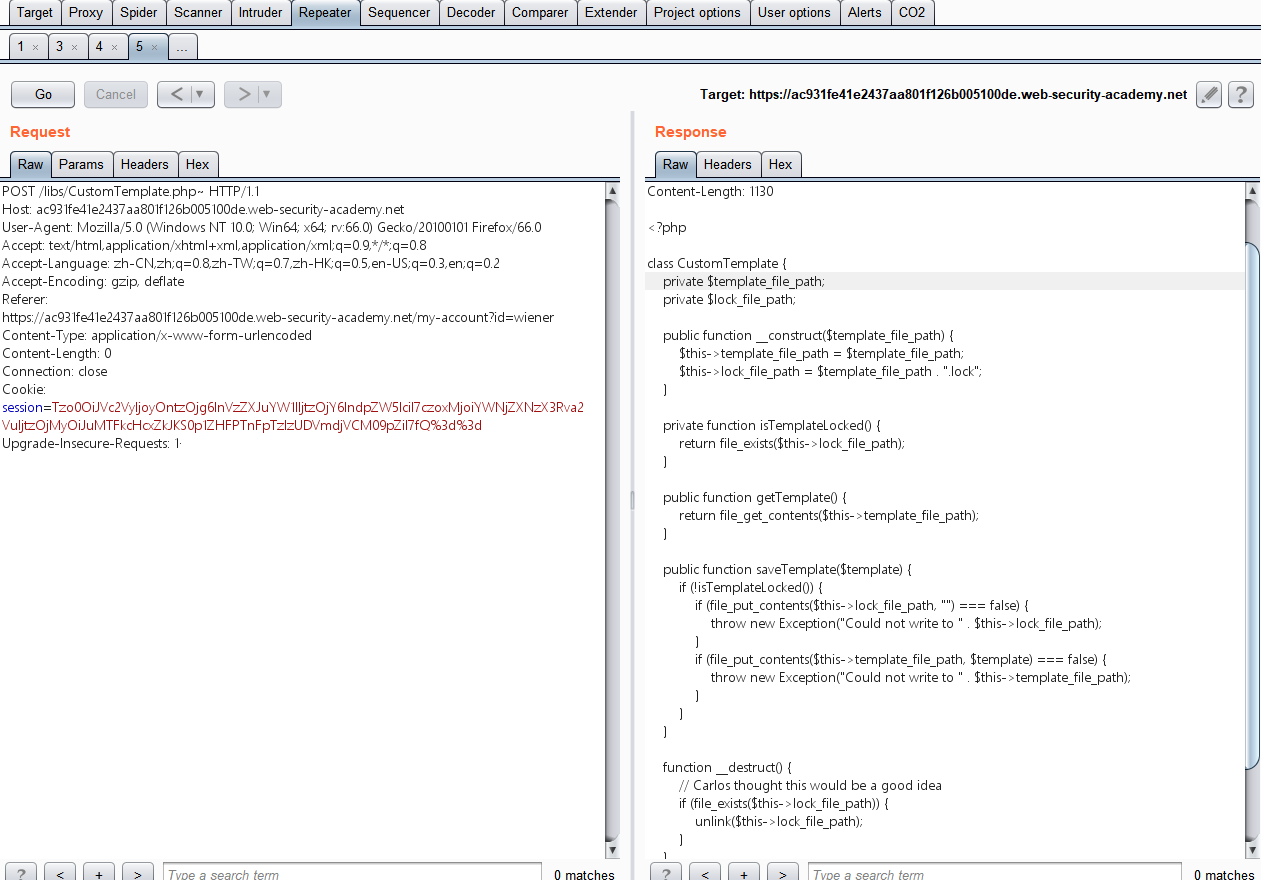
Task: Close Repeater tab 5
Action: pyautogui.click(x=154, y=47)
